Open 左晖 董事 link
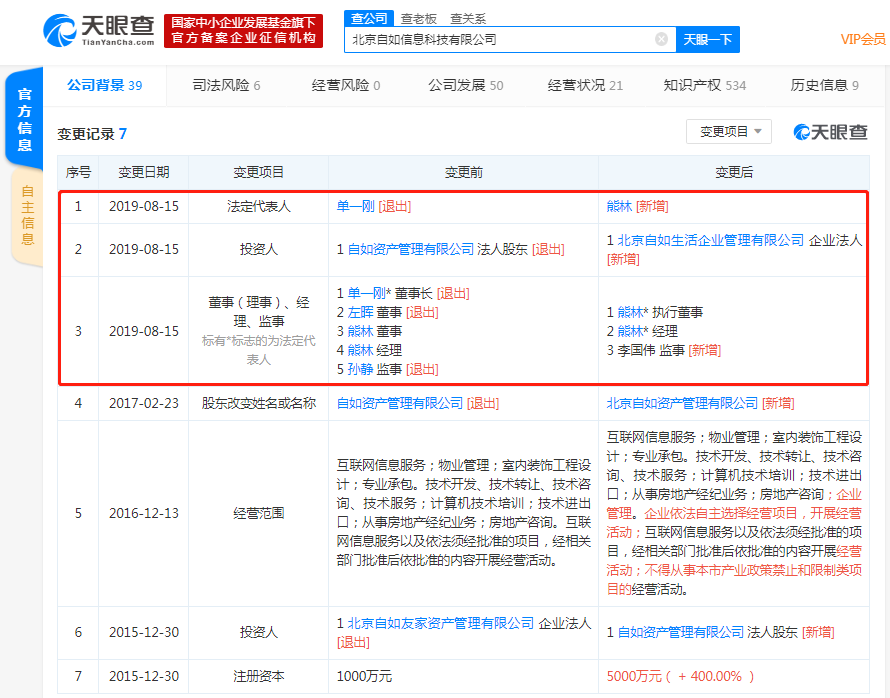Viewport: 890px width, 698px height. click(360, 312)
